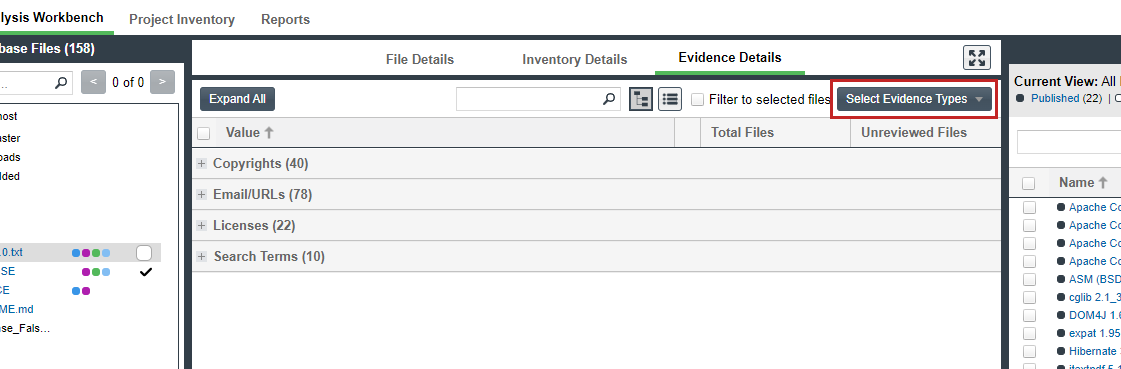The height and width of the screenshot is (369, 1121).
Task: Check the box beside ASM inventory item
Action: click(1029, 279)
